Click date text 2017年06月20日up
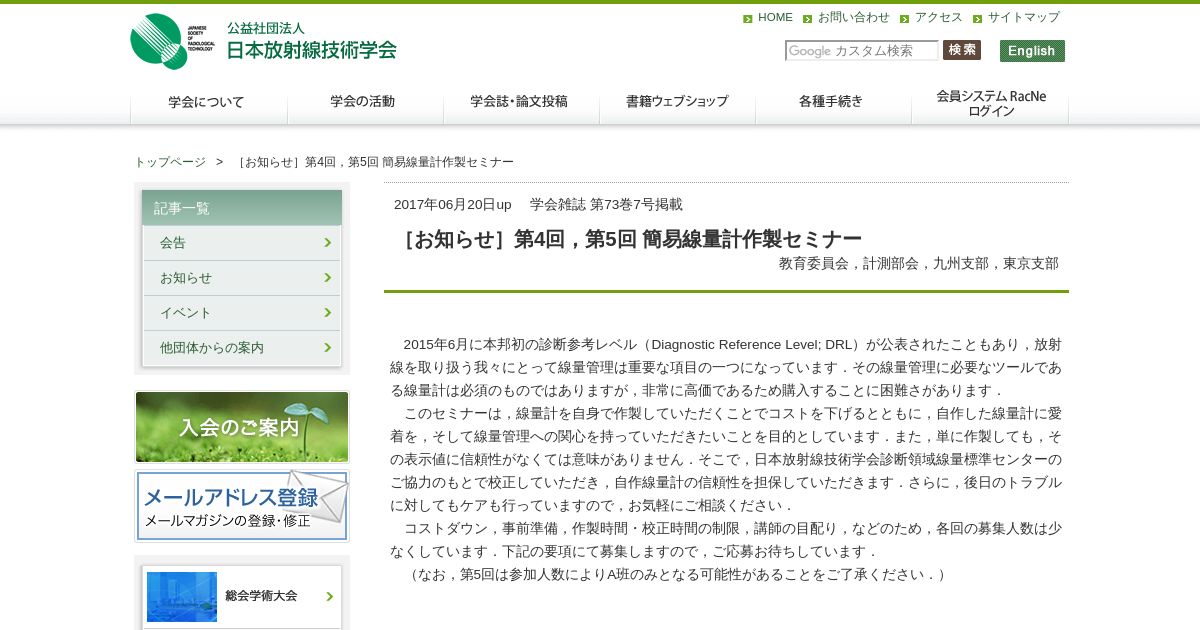This screenshot has height=630, width=1200. 452,204
